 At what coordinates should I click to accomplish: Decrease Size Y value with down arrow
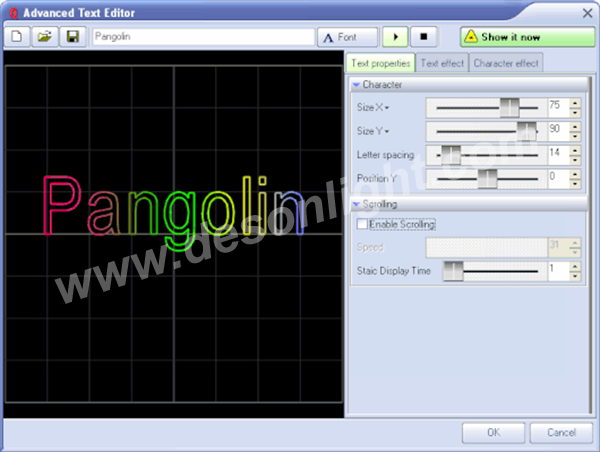pos(575,136)
